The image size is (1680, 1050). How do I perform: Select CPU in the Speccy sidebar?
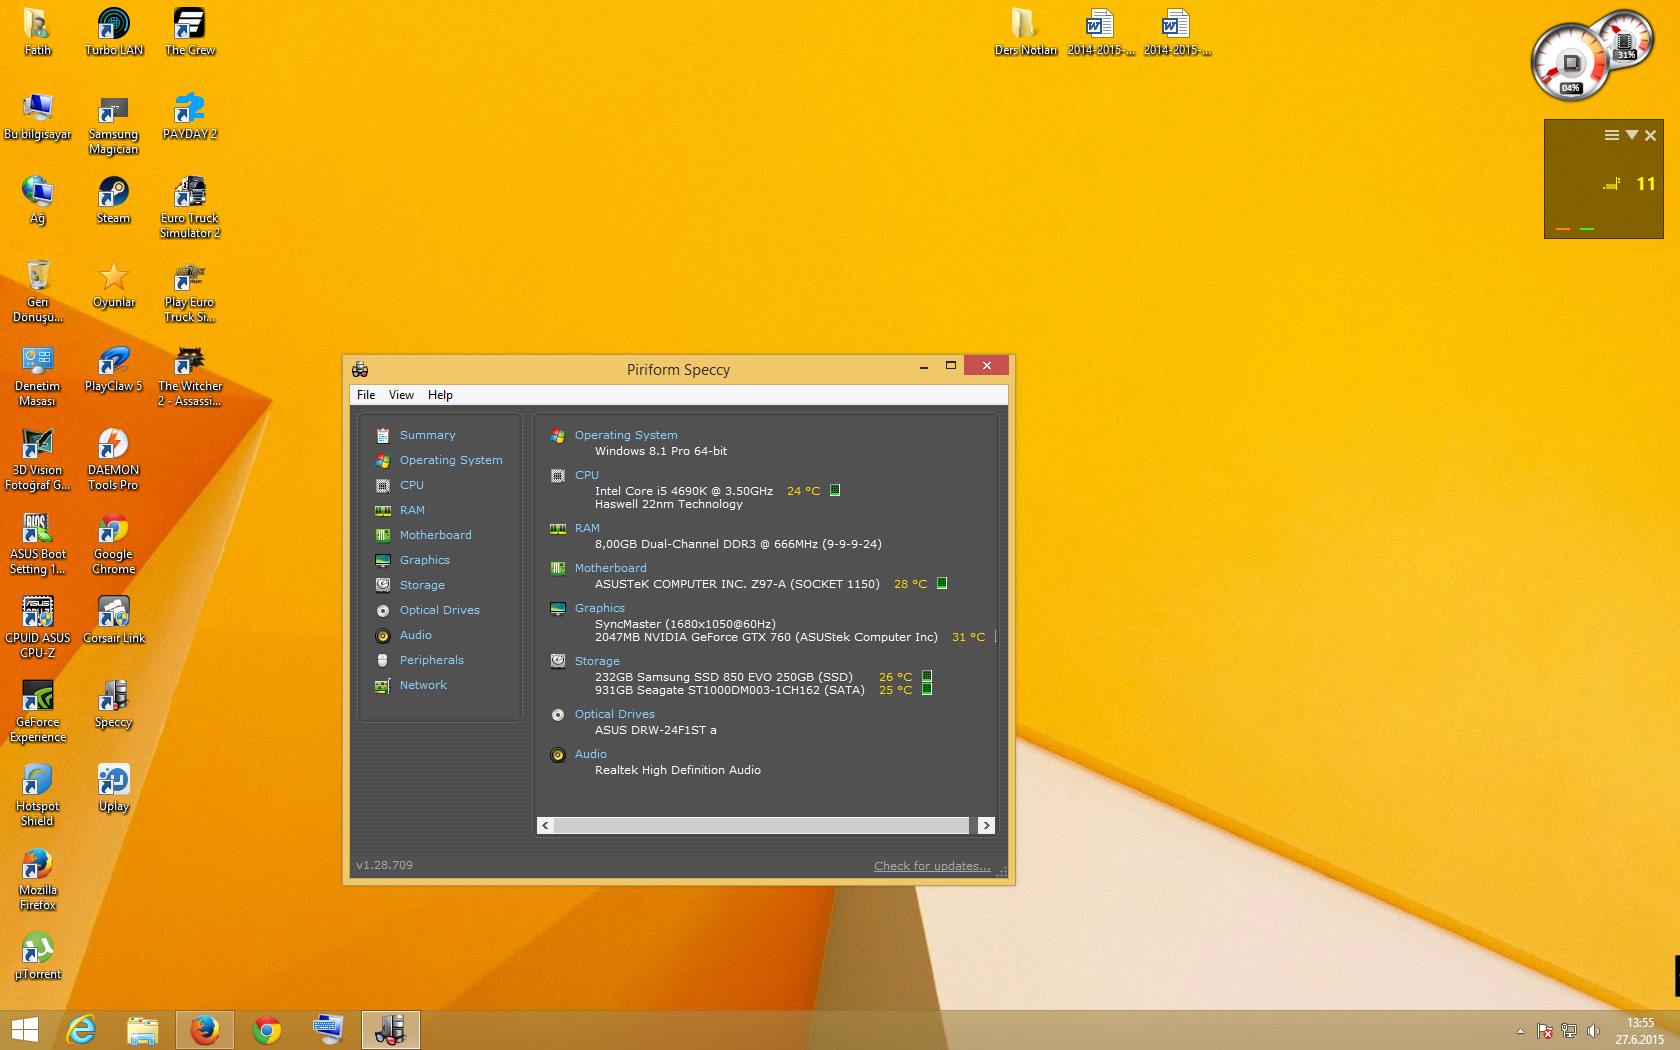point(412,485)
